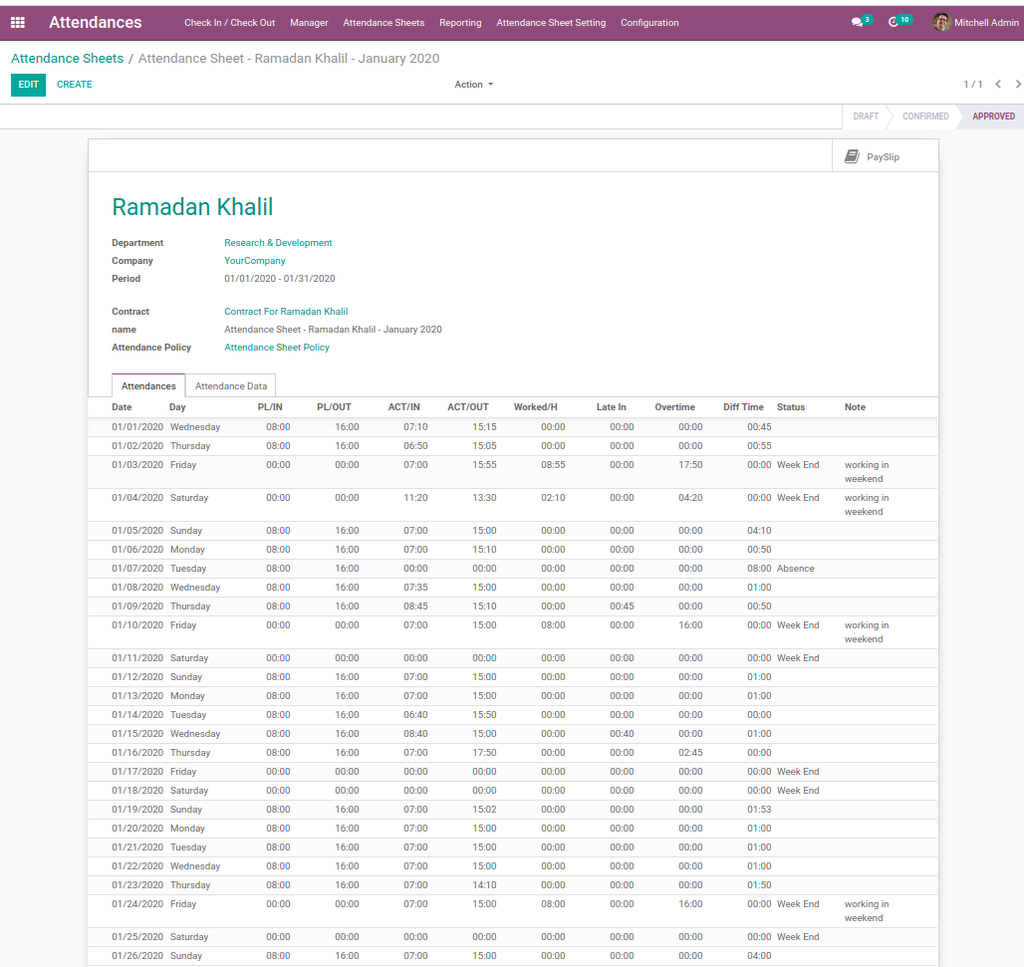This screenshot has height=967, width=1024.
Task: Click the EDIT button
Action: tap(28, 85)
